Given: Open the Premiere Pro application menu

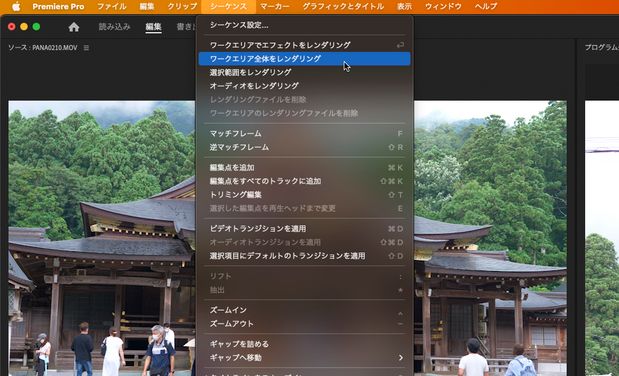Looking at the screenshot, I should click(x=58, y=7).
